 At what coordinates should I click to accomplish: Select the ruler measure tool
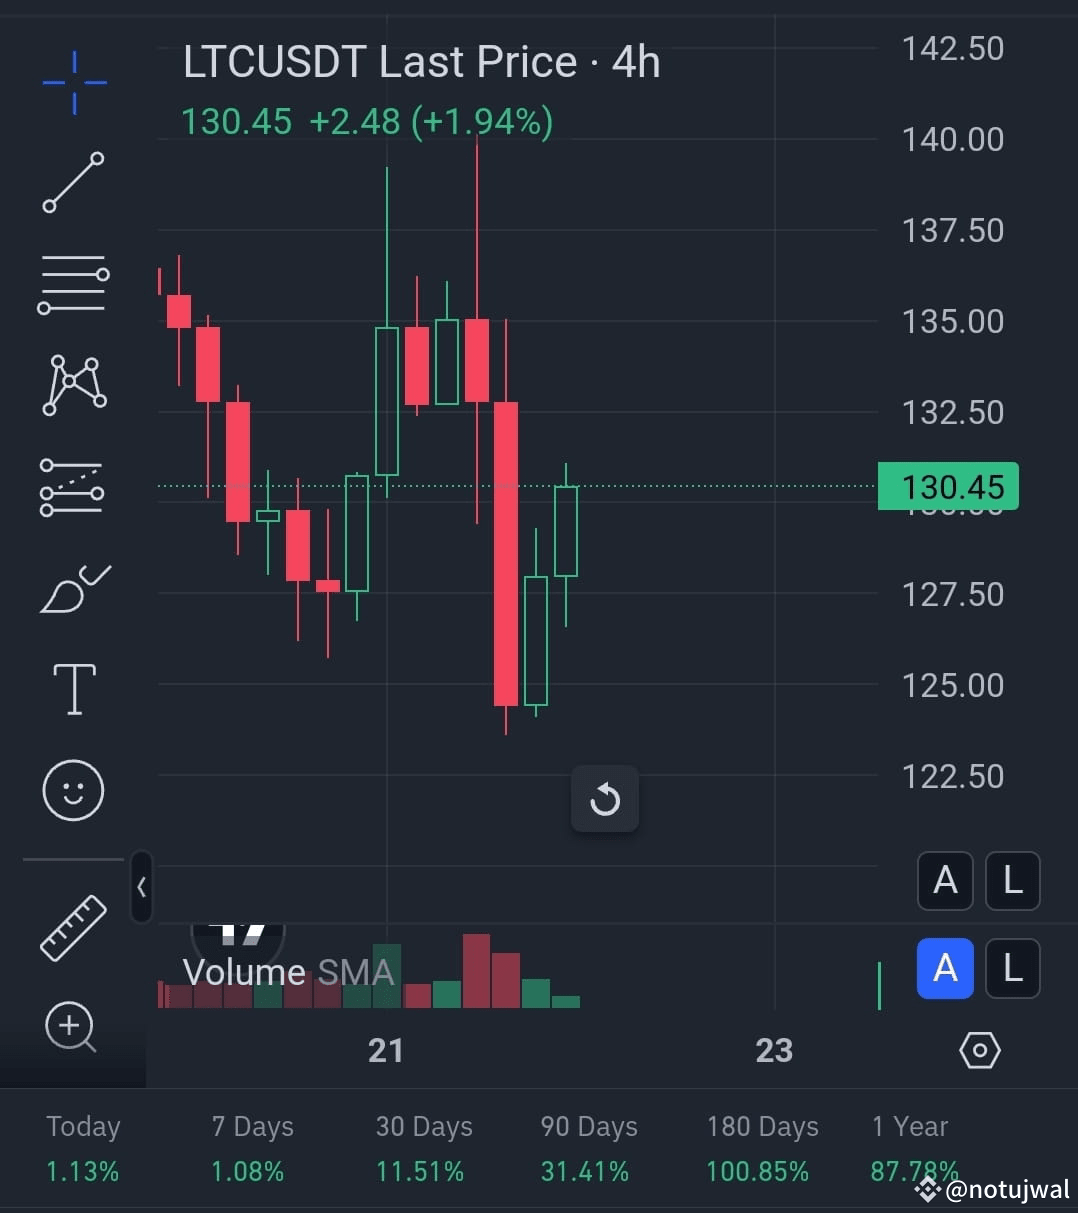[73, 929]
